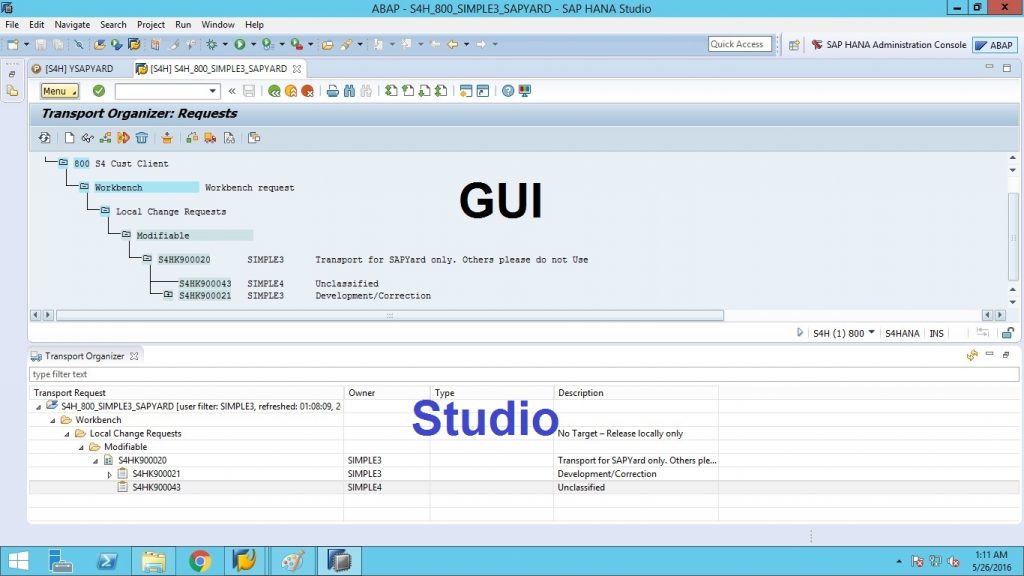
Task: Switch to SAP HANA Administration Console perspective
Action: click(889, 45)
